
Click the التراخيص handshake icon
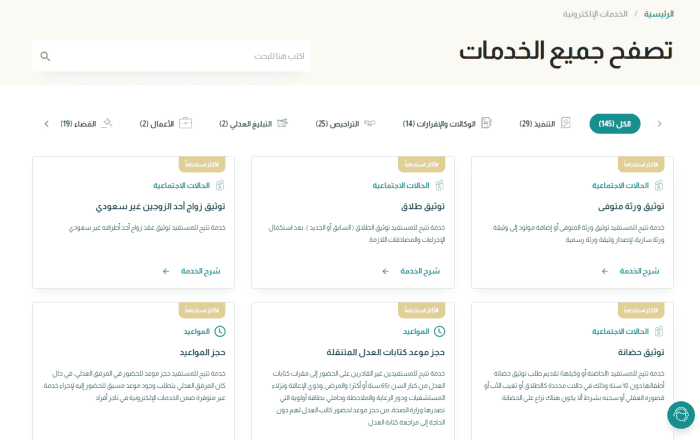pos(370,123)
